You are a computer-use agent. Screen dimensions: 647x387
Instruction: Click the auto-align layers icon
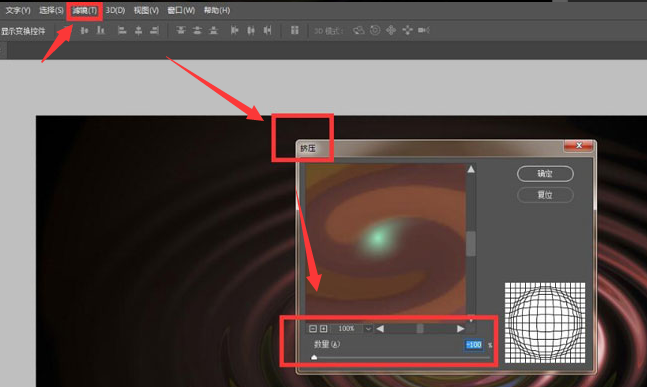[295, 30]
